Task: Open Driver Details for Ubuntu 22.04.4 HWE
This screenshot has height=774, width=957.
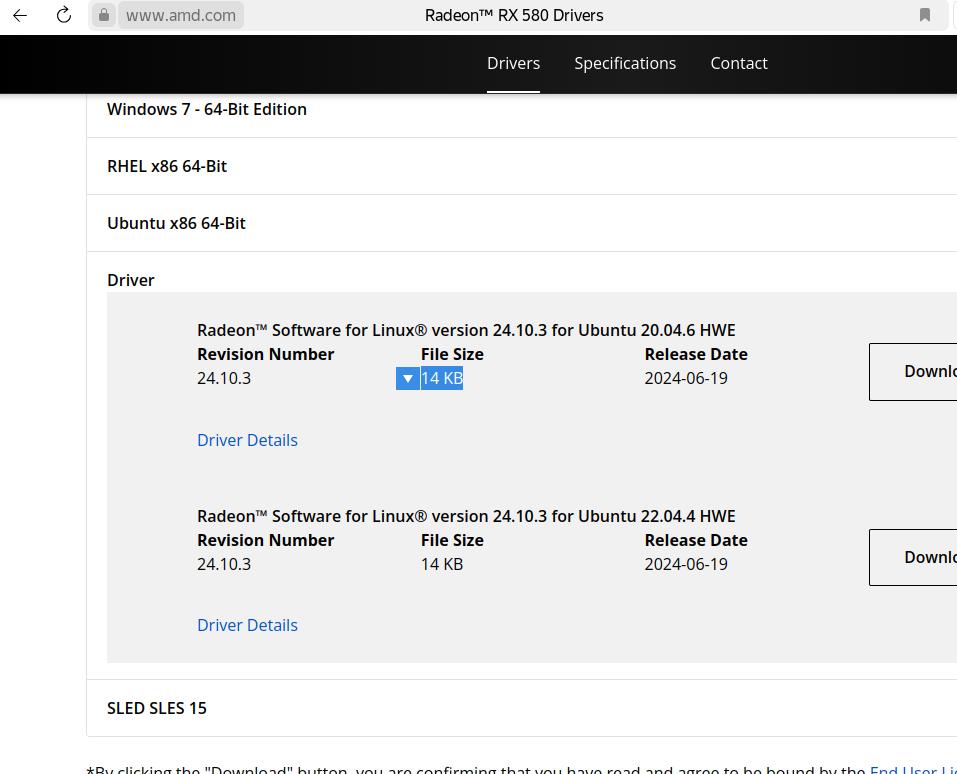Action: pos(247,625)
